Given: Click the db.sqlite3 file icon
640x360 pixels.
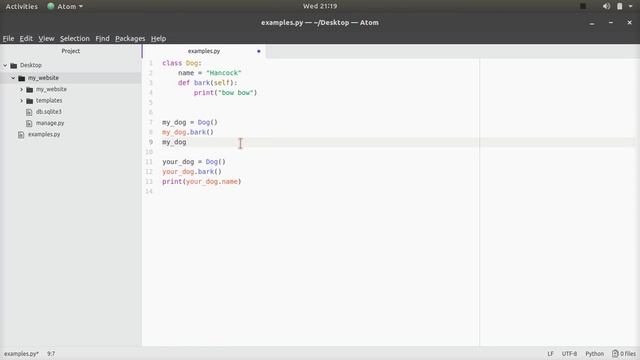Looking at the screenshot, I should pyautogui.click(x=29, y=112).
